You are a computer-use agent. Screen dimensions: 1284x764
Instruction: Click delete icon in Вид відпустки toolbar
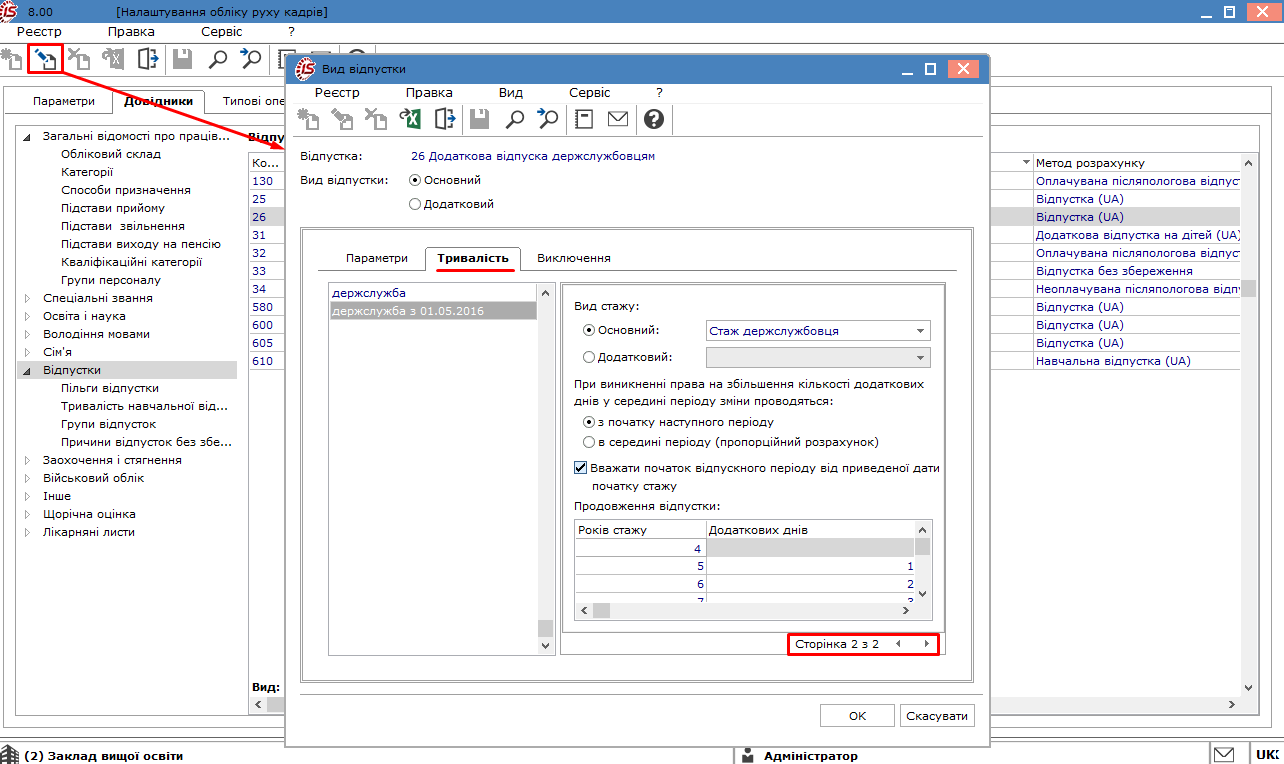pos(376,119)
